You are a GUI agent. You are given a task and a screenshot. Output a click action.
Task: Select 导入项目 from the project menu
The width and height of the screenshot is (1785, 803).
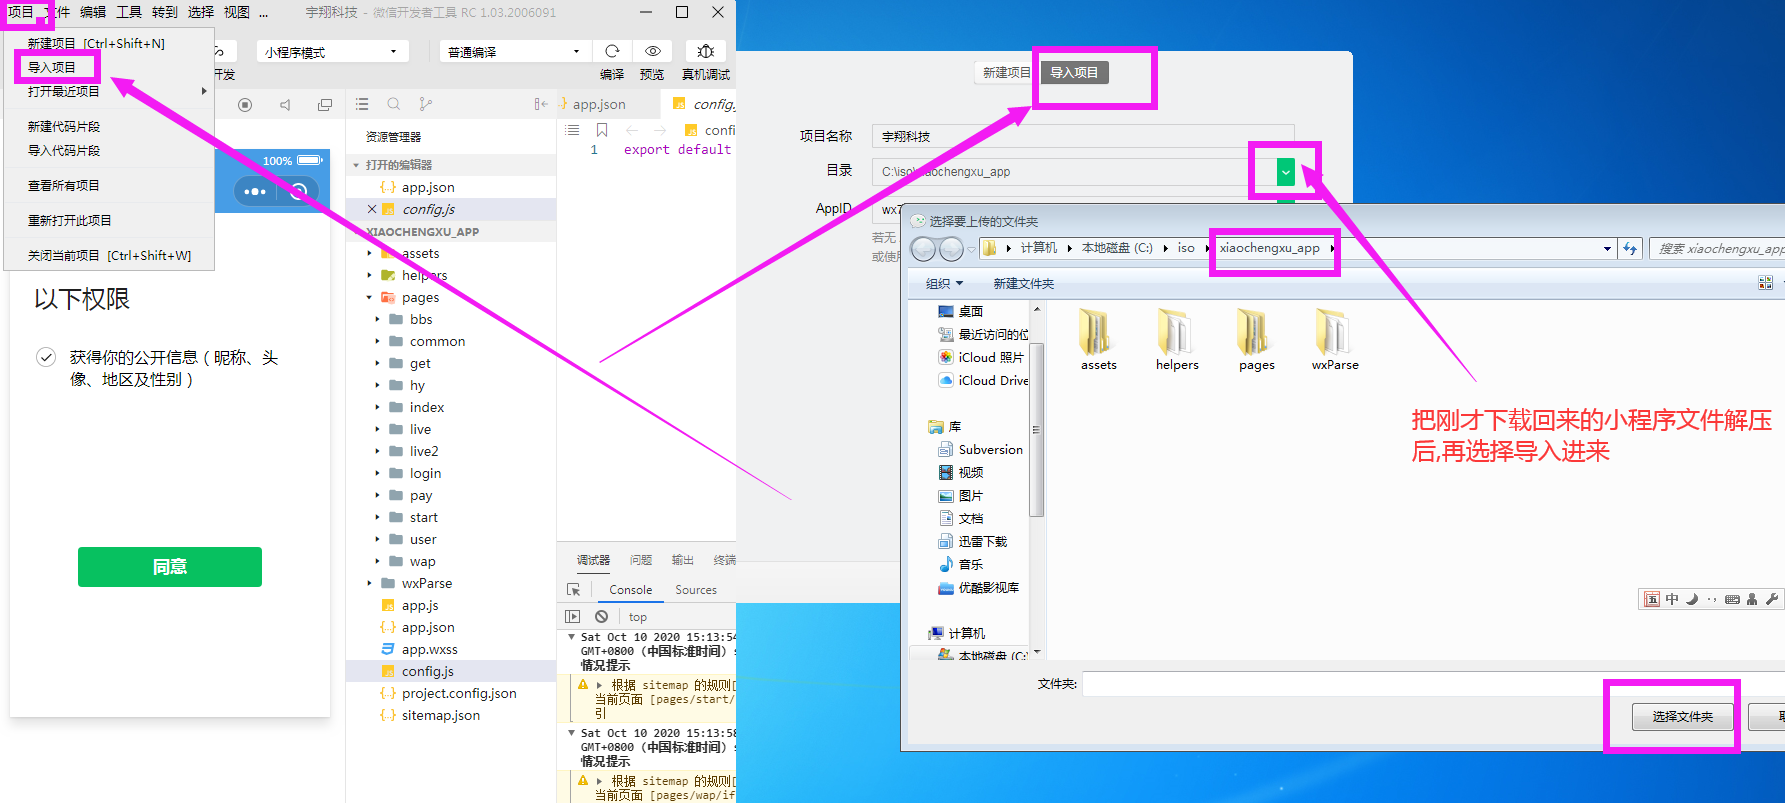point(52,68)
